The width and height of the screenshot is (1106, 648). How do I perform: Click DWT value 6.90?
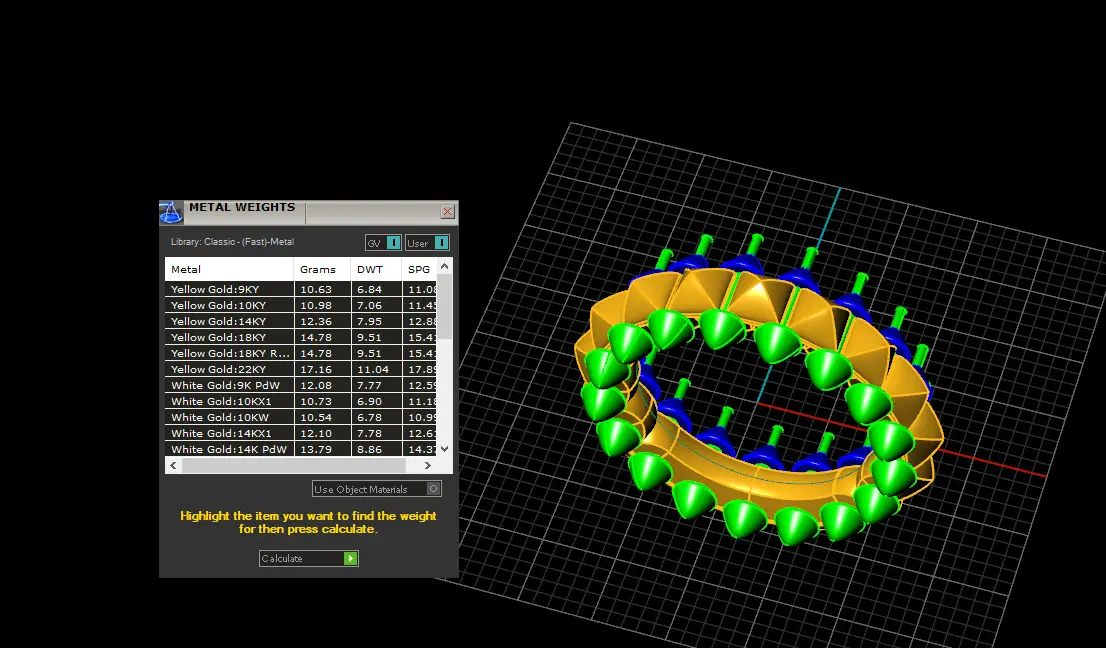370,401
